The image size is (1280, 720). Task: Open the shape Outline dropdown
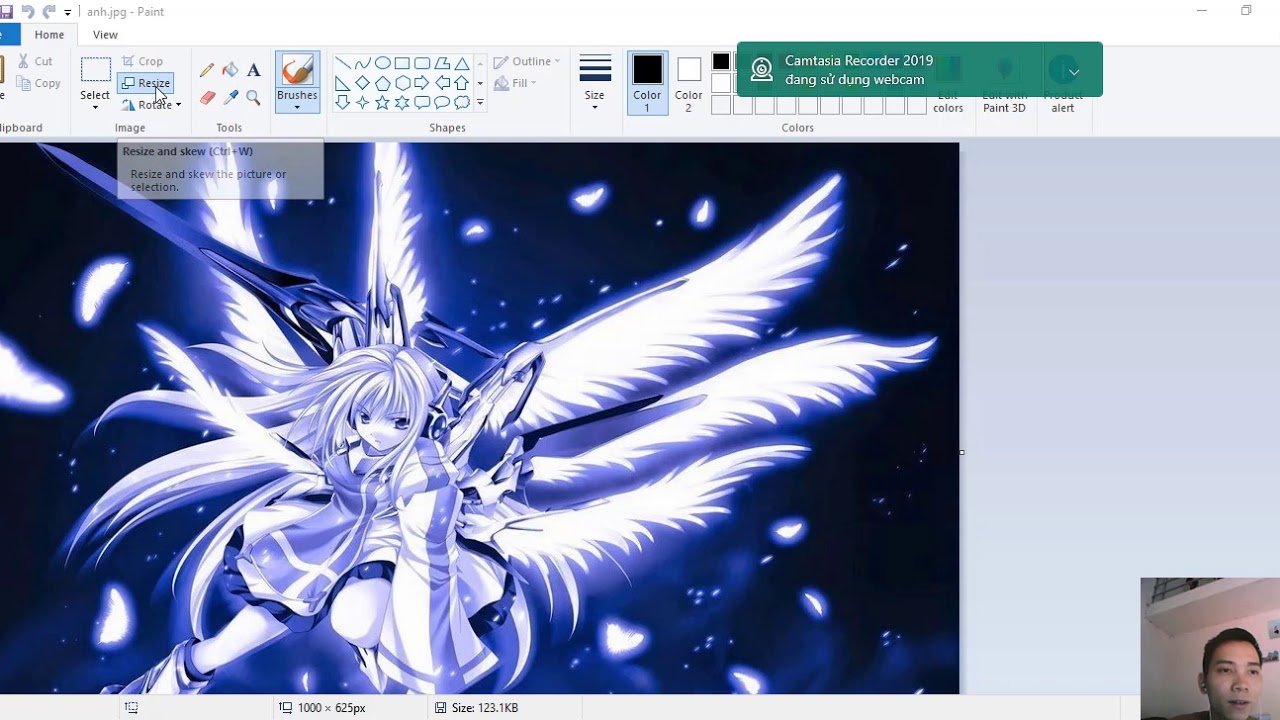pos(527,61)
